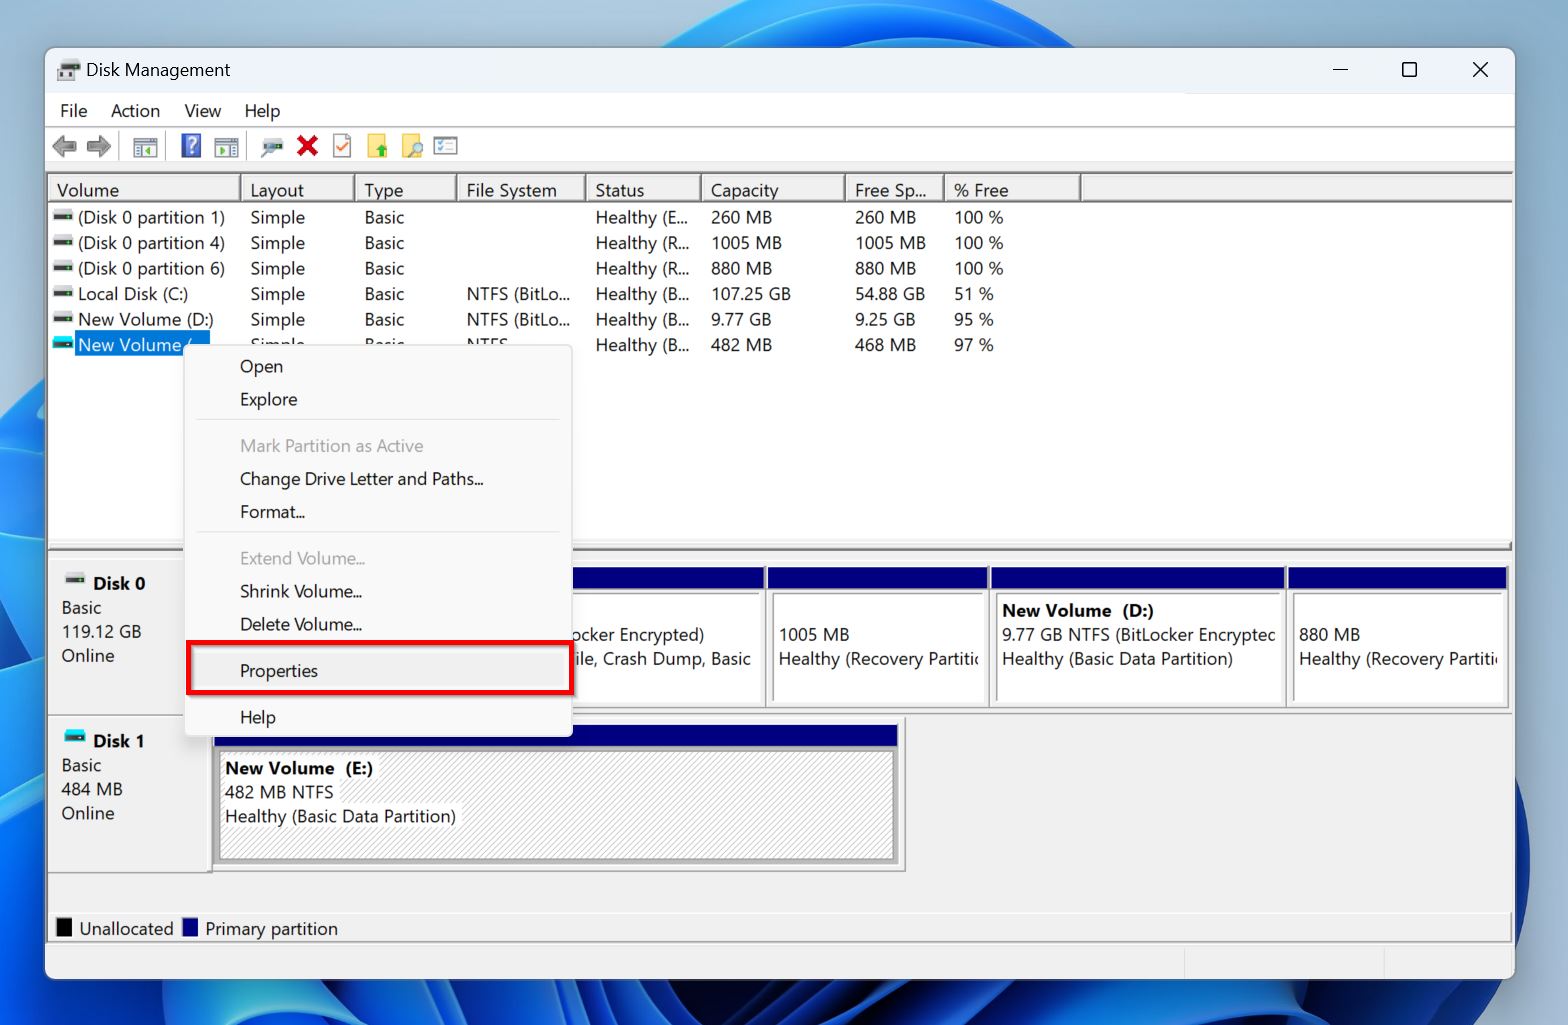The image size is (1568, 1025).
Task: Sort by the Volume column header
Action: [x=144, y=190]
